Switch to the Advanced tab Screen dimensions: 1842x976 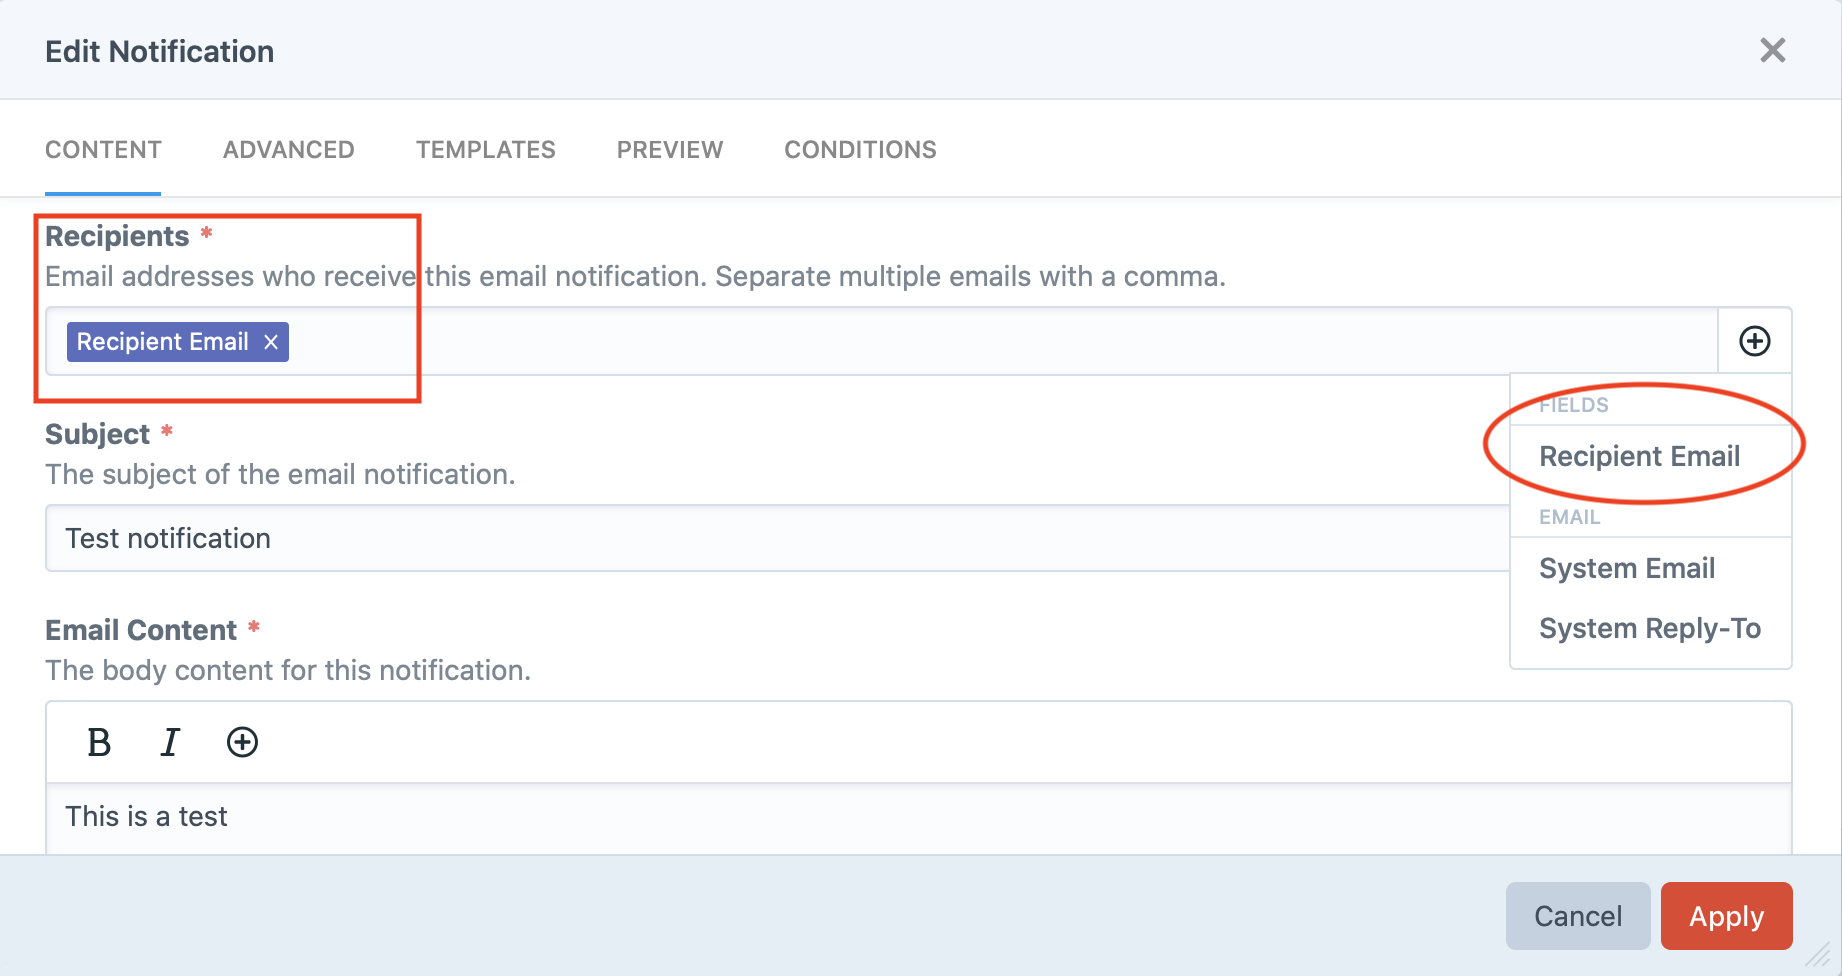click(288, 149)
